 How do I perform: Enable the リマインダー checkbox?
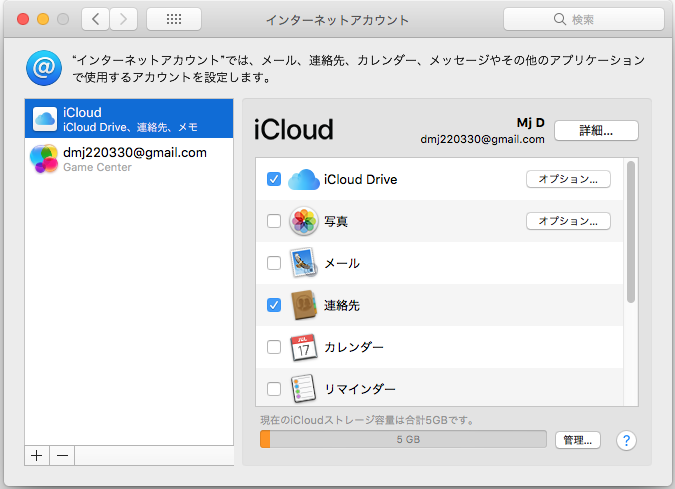(274, 389)
